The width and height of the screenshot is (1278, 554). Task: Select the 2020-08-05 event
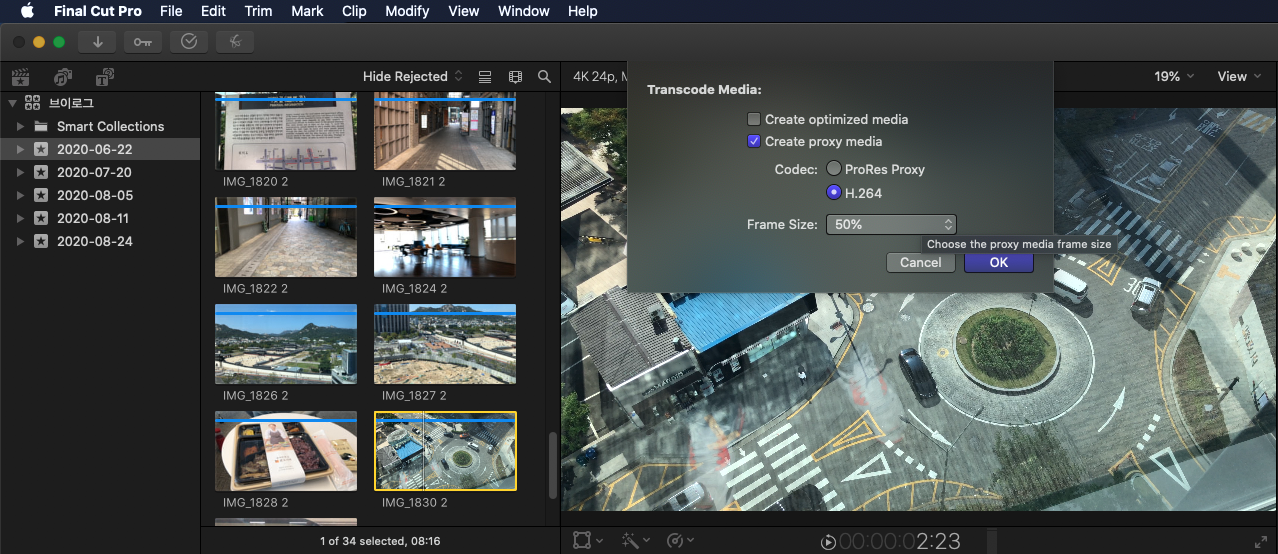100,195
